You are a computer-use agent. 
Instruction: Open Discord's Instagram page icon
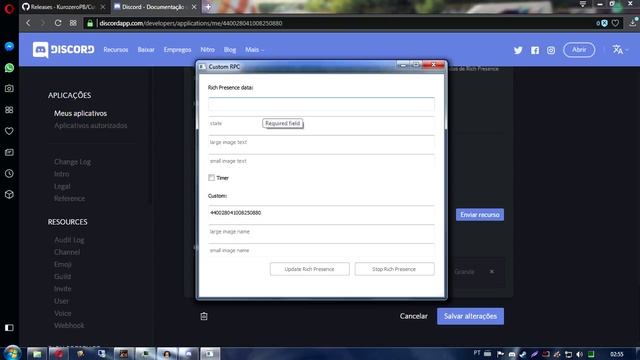[551, 50]
